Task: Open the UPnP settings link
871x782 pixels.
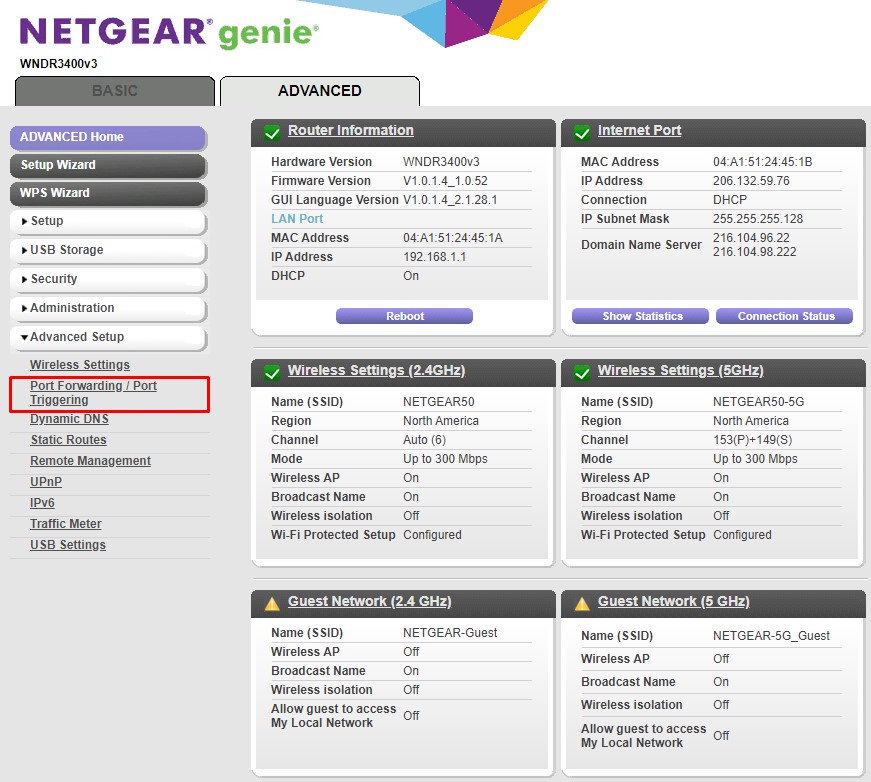Action: point(46,482)
